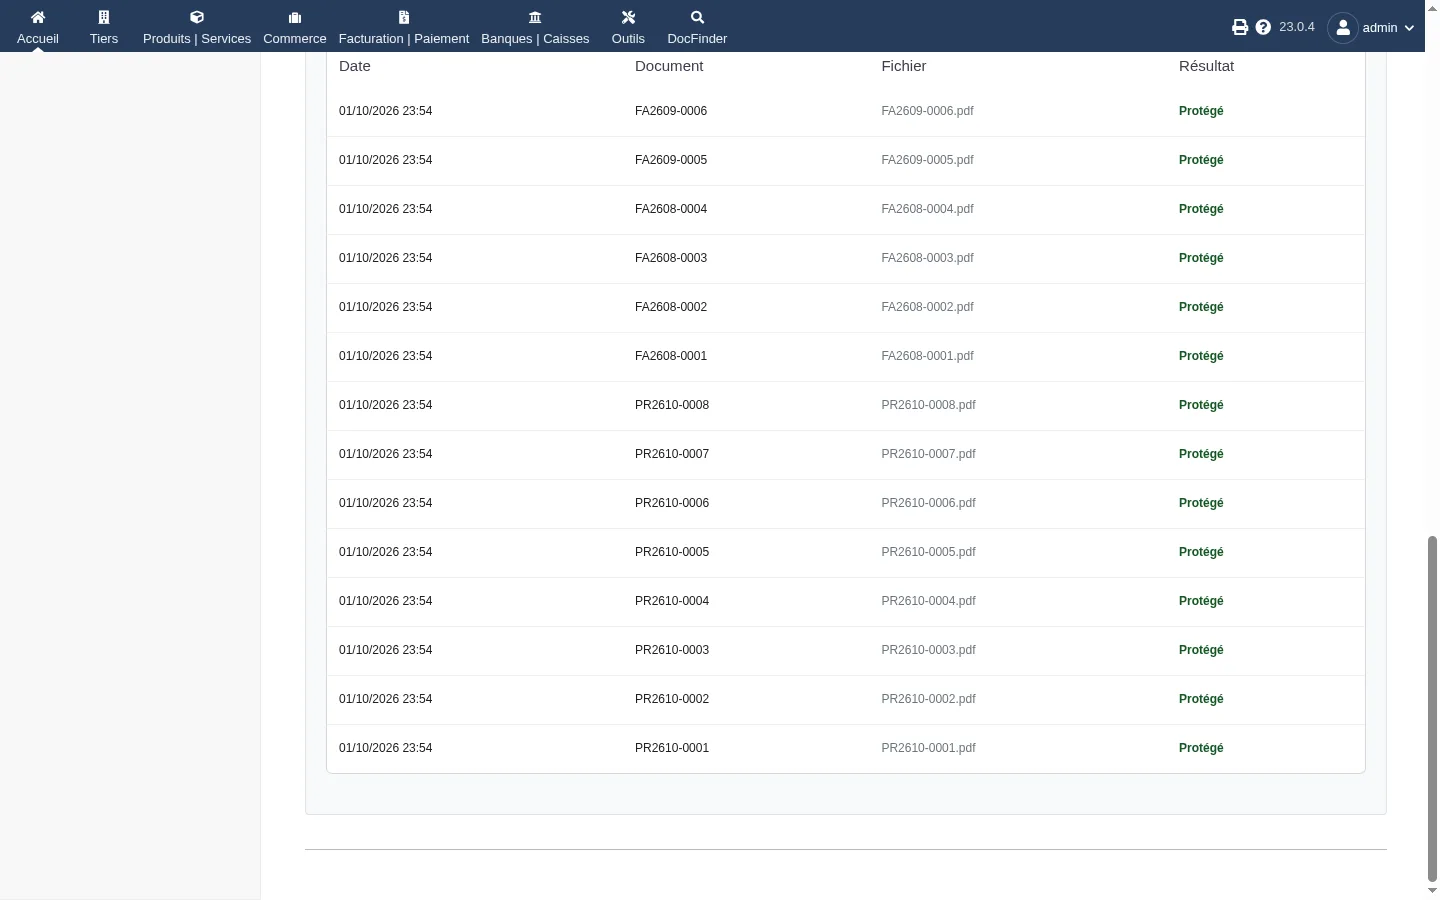The image size is (1440, 900).
Task: Open file link PR2610-0004.pdf
Action: point(928,601)
